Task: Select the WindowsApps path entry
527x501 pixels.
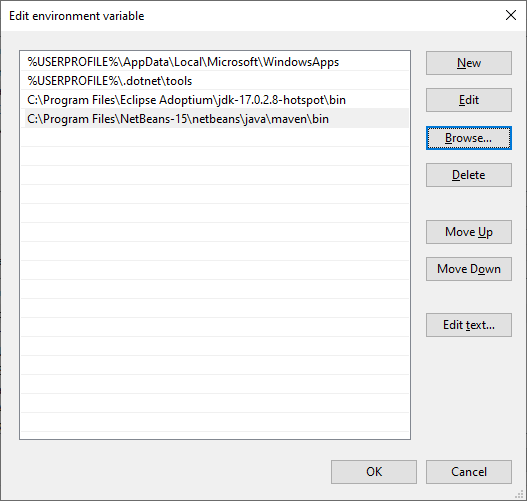Action: [215, 62]
